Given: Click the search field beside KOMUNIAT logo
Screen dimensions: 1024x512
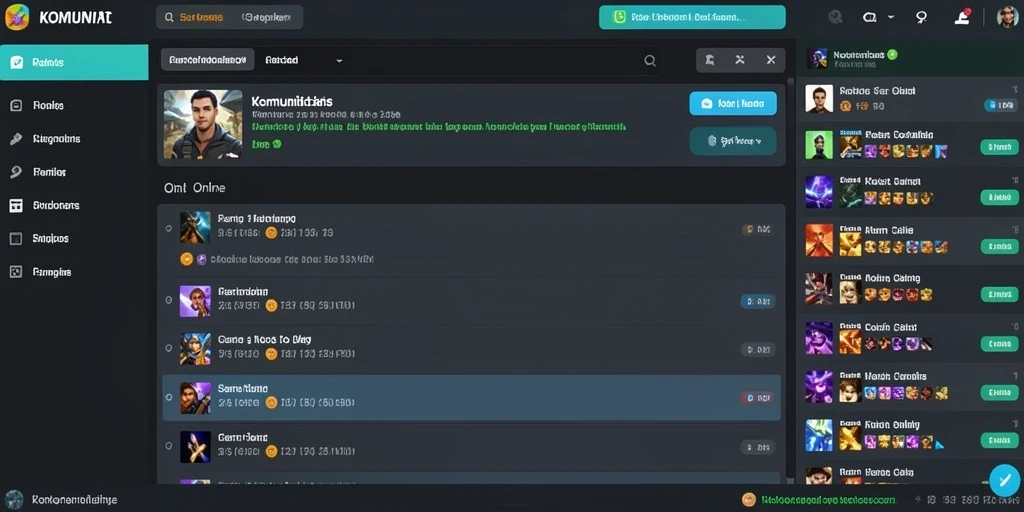Looking at the screenshot, I should click(x=229, y=18).
